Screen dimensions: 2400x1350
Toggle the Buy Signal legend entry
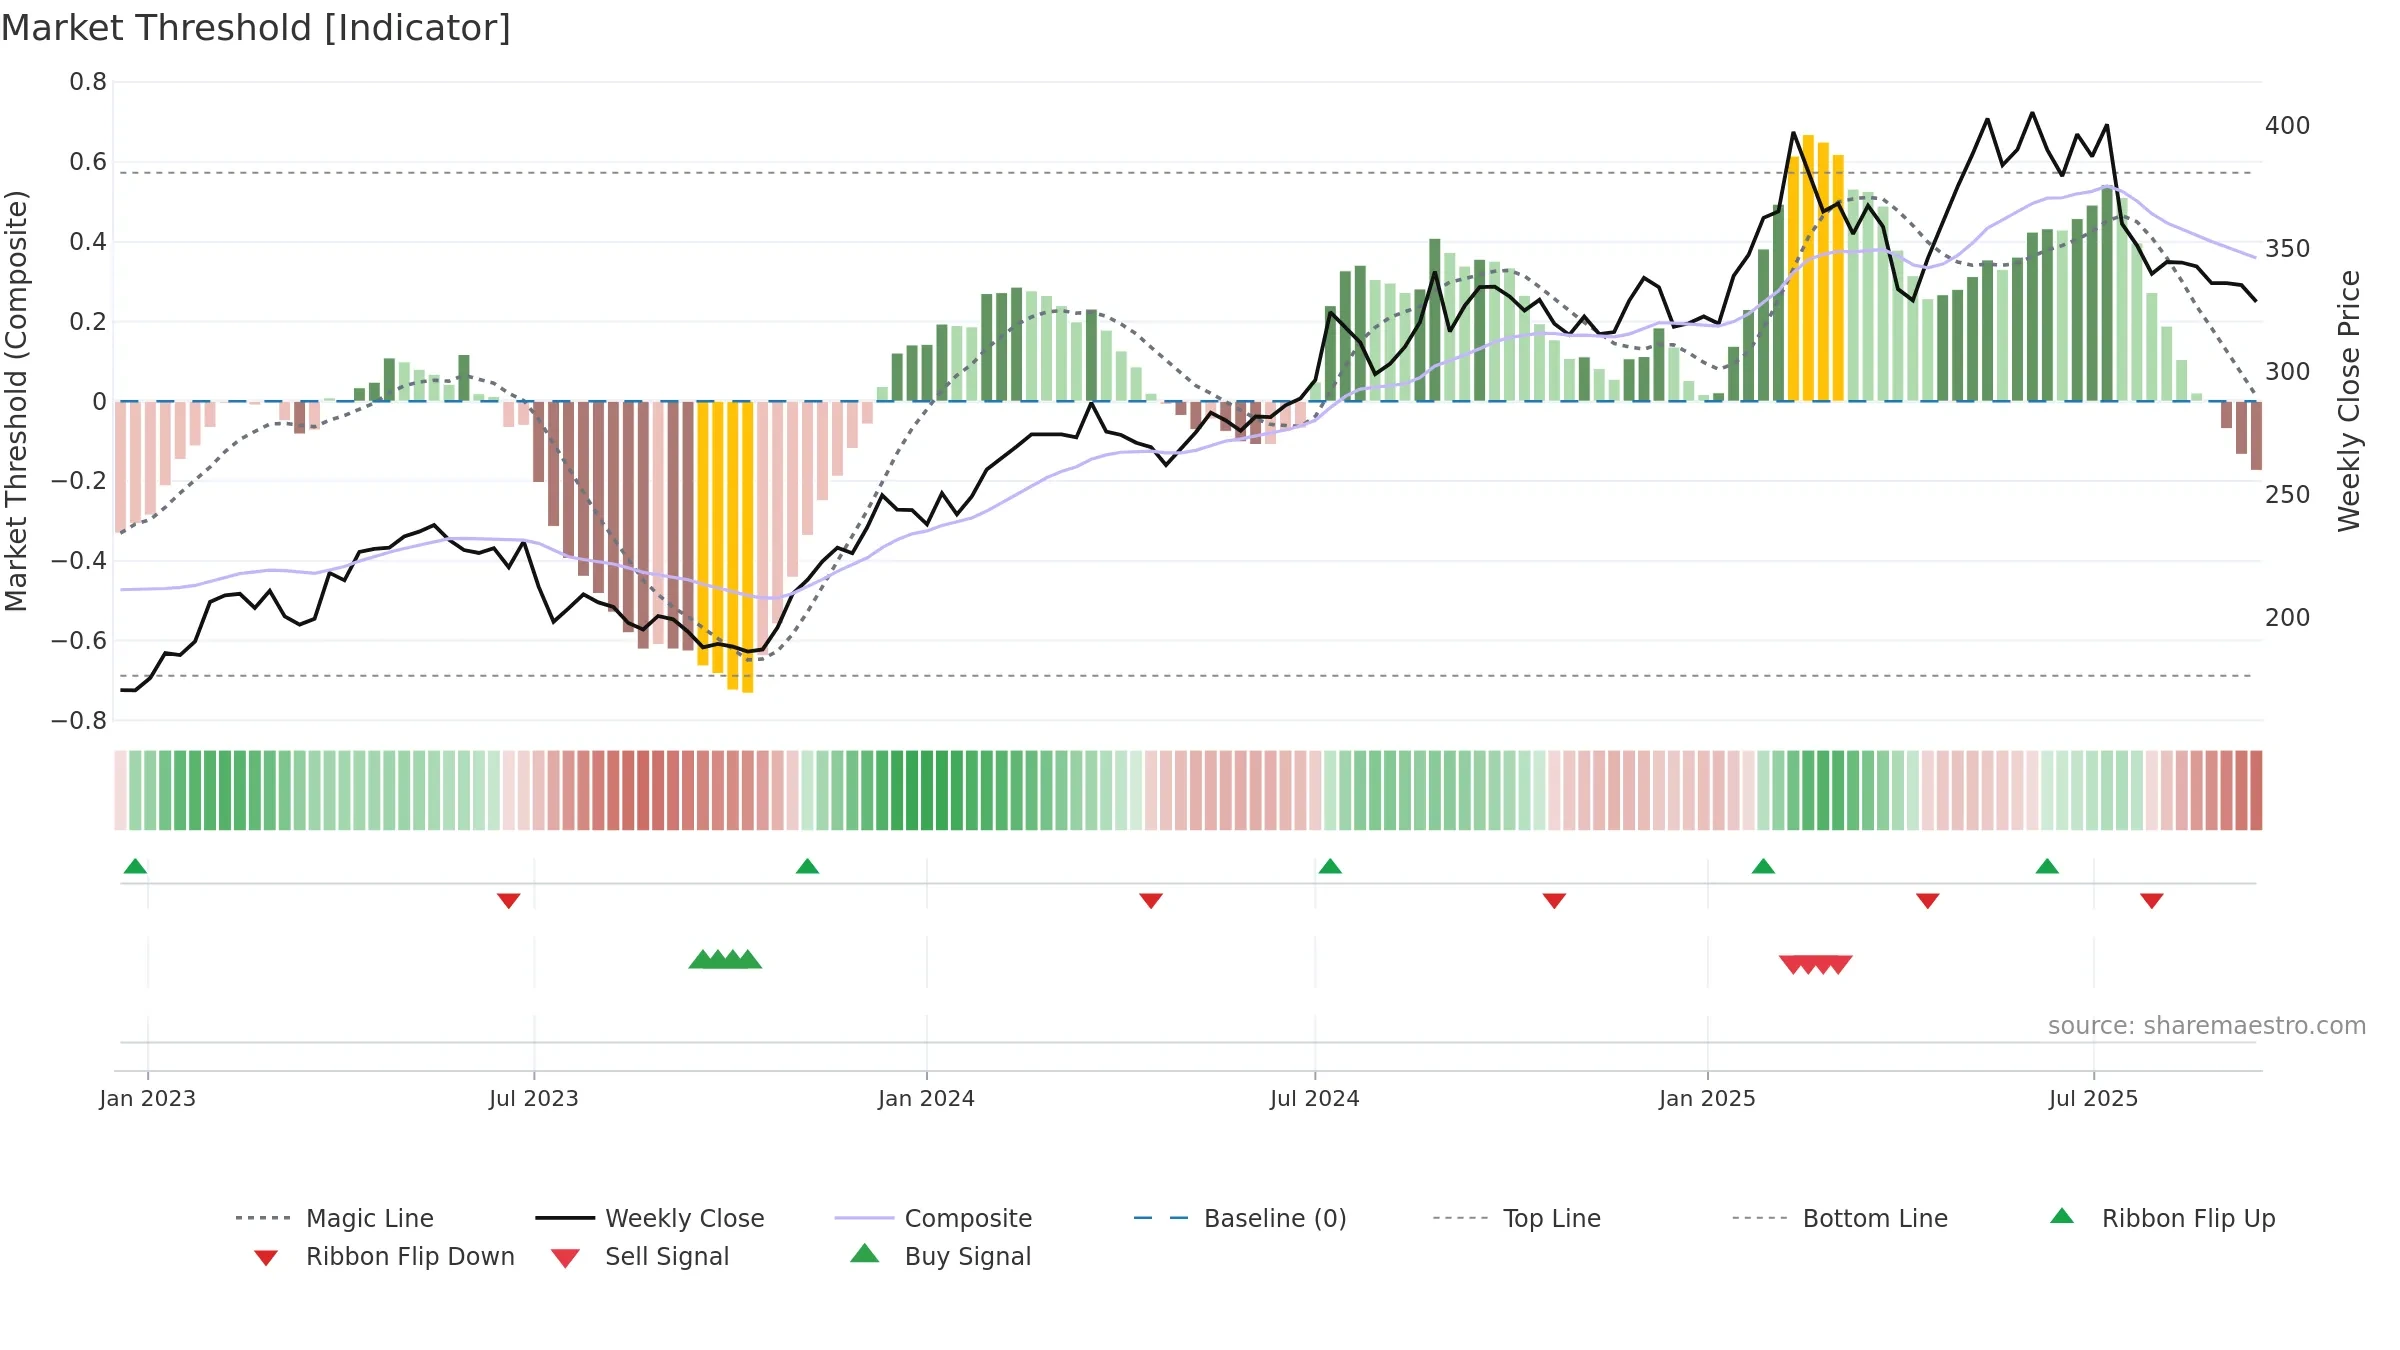pos(940,1256)
